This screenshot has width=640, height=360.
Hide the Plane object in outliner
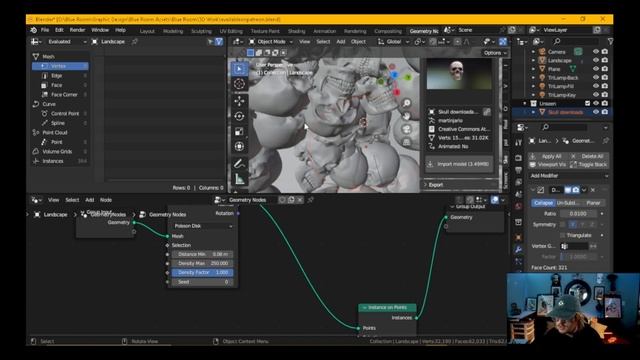click(x=596, y=69)
